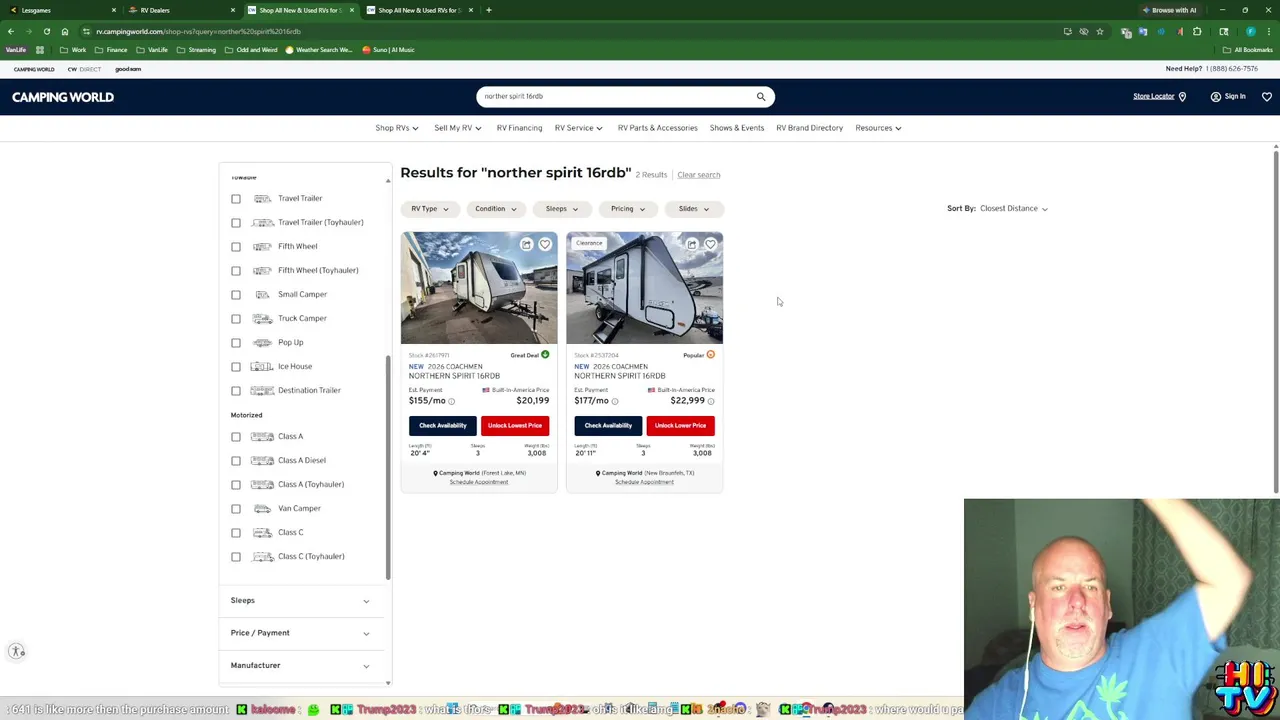The width and height of the screenshot is (1280, 720).
Task: Click the filter sidebar scrollbar
Action: tap(388, 467)
